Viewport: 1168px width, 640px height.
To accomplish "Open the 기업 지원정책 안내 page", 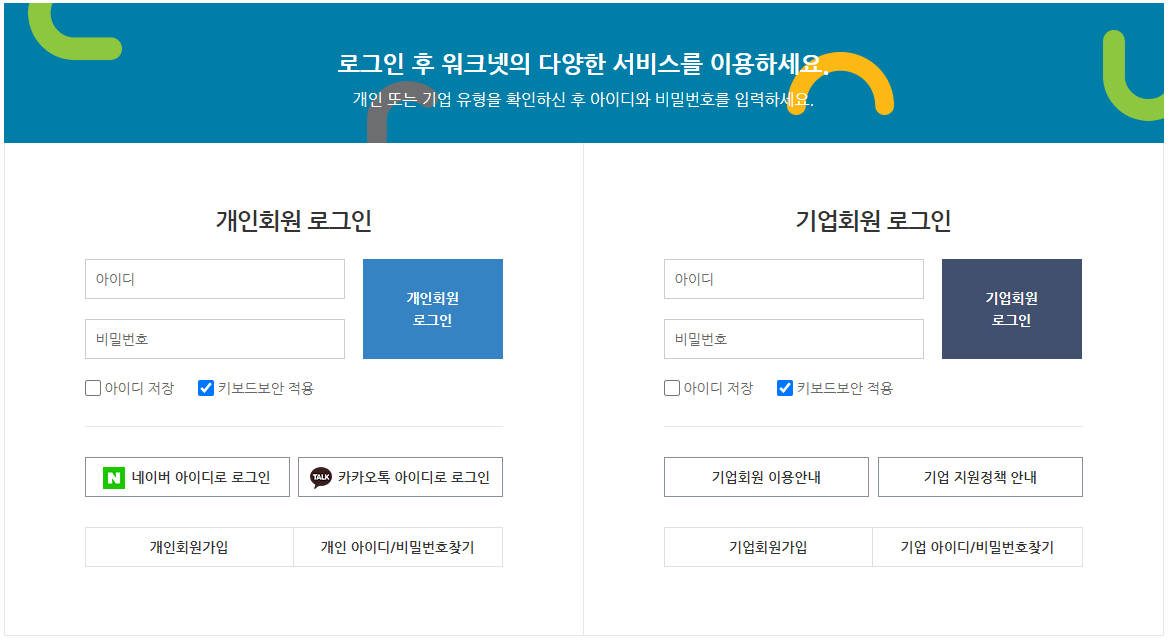I will 980,477.
